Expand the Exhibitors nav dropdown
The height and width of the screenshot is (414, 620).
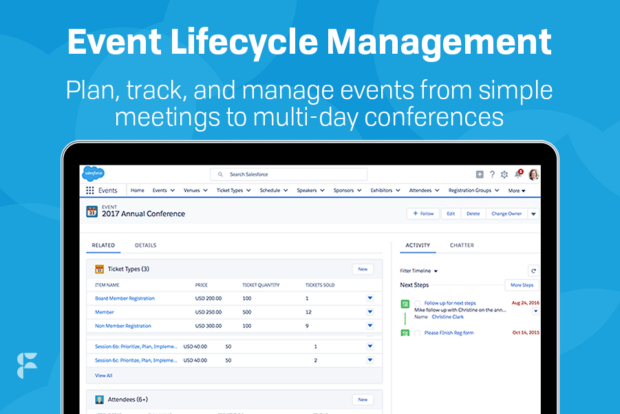pyautogui.click(x=398, y=191)
